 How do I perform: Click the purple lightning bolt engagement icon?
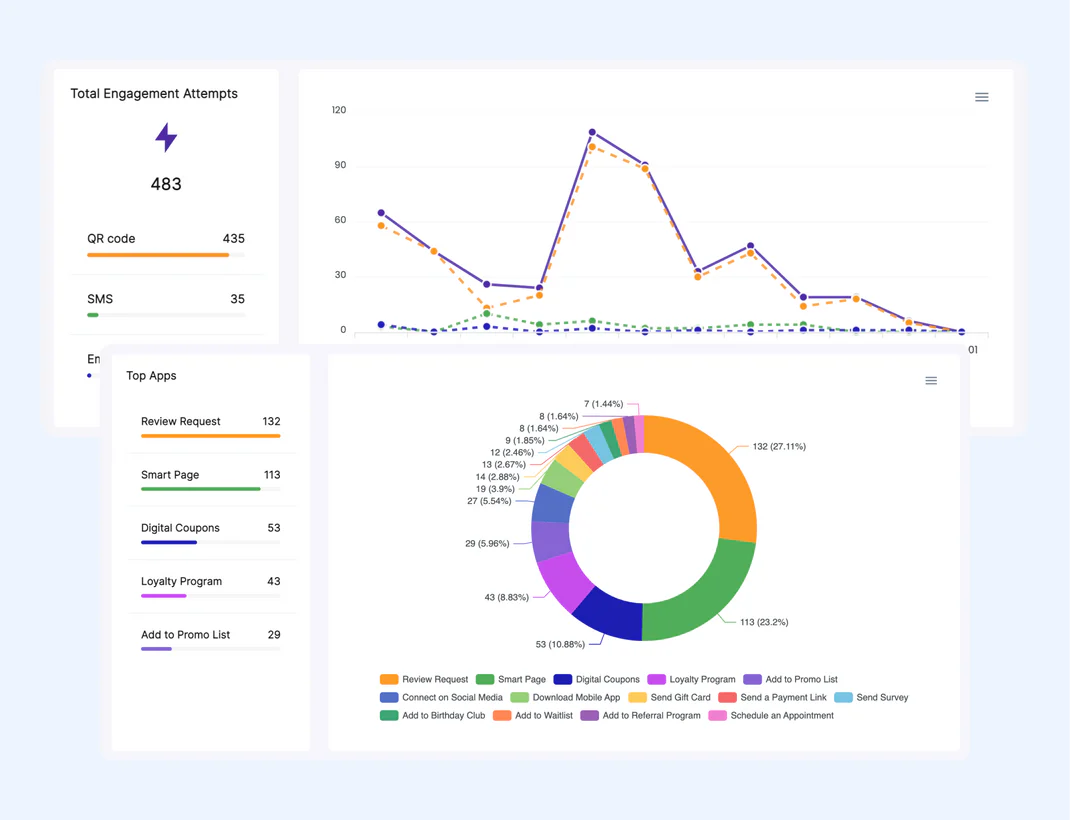click(166, 137)
